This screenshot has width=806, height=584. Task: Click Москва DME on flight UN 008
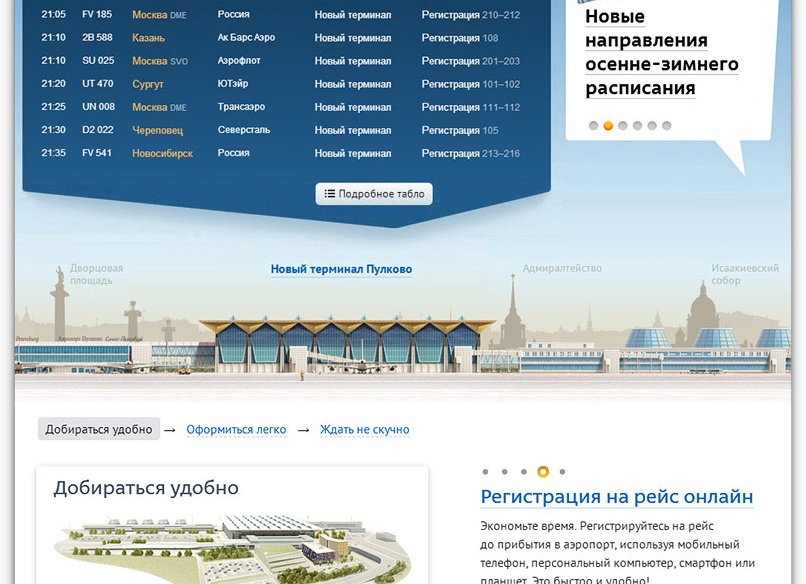(159, 107)
